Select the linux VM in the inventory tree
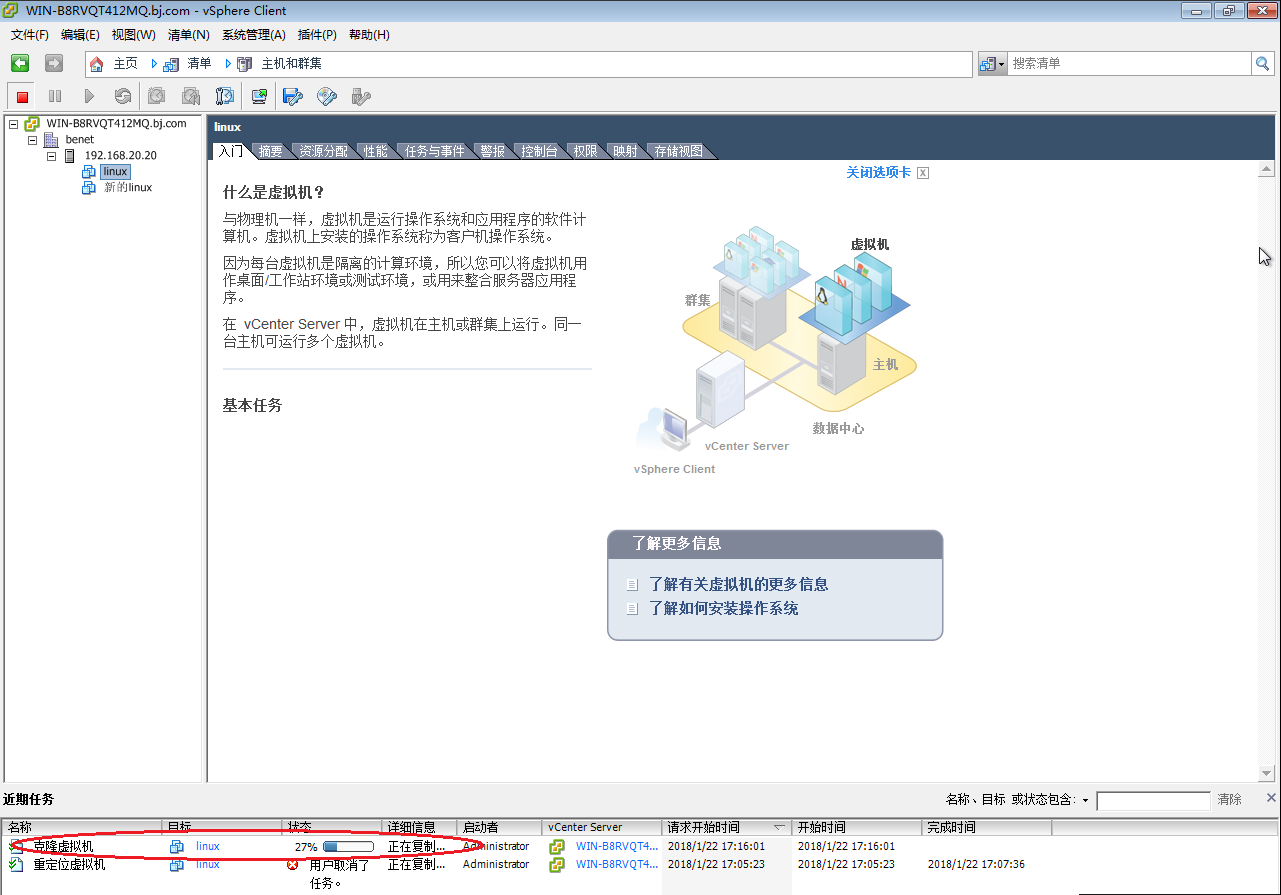This screenshot has width=1281, height=895. pyautogui.click(x=115, y=172)
